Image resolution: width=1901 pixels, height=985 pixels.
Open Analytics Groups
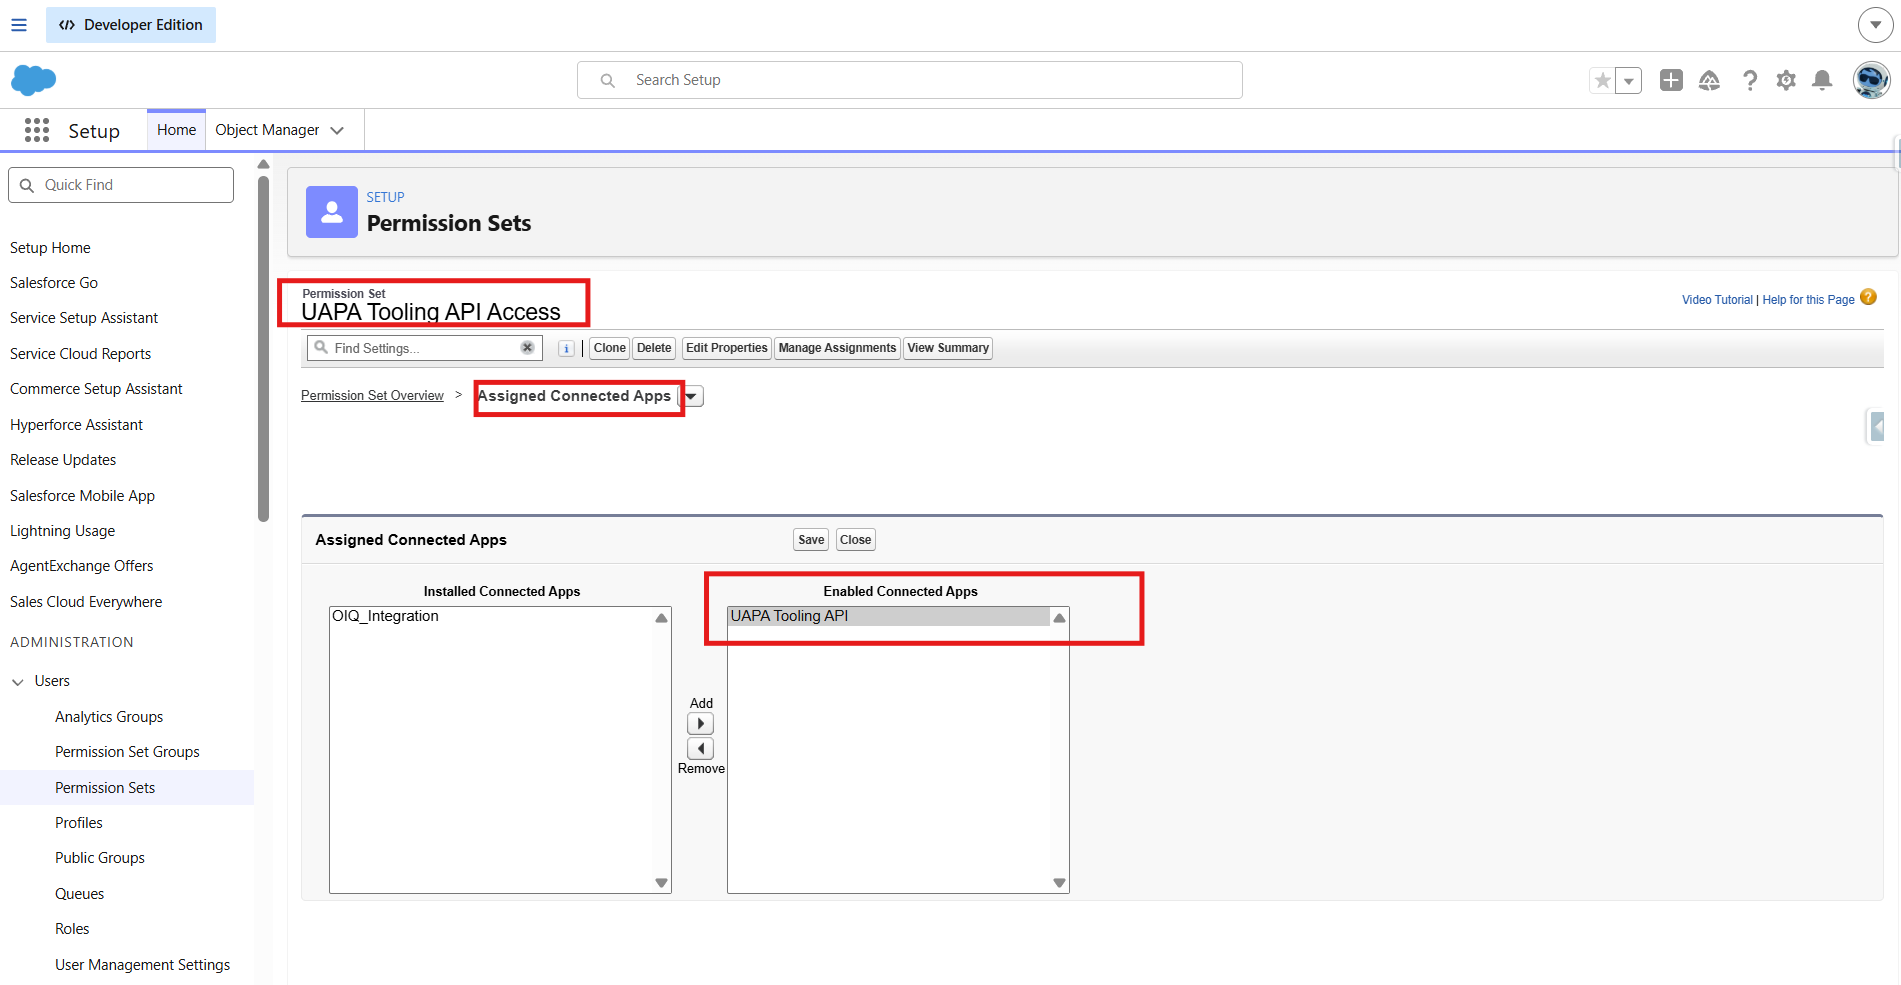click(x=109, y=717)
